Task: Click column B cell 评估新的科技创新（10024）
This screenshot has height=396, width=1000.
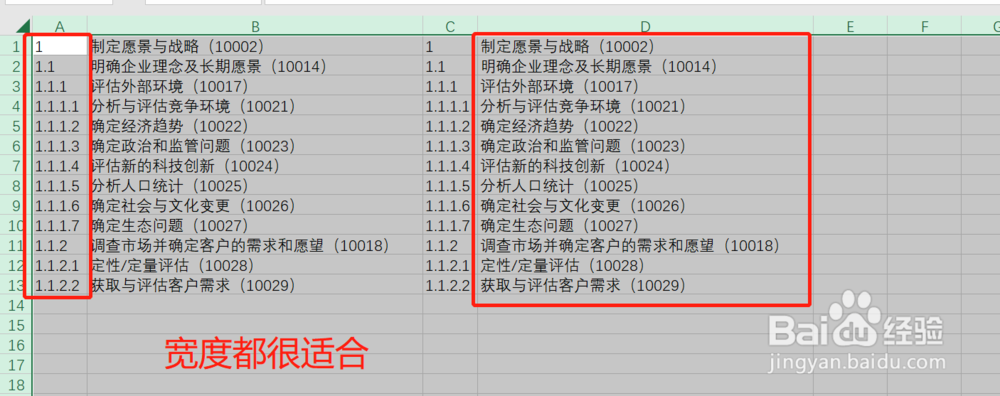Action: [255, 166]
